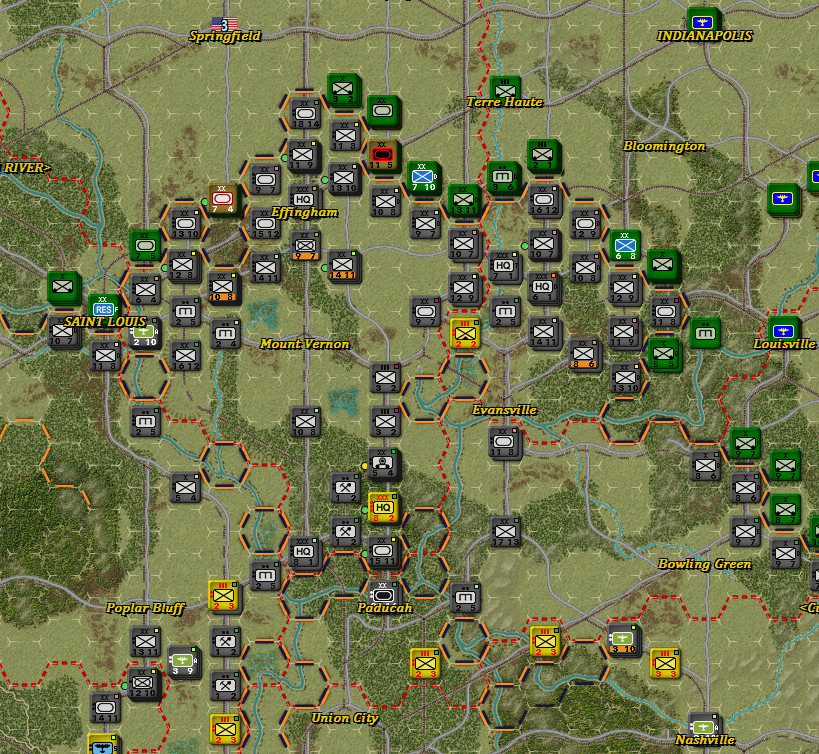Select the grey HQ counter rated 6 1
The height and width of the screenshot is (754, 819).
point(543,287)
